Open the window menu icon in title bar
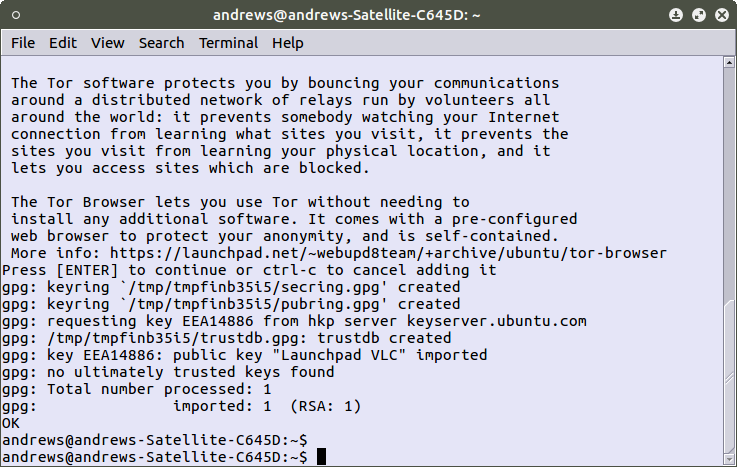Viewport: 737px width, 467px height. click(15, 15)
